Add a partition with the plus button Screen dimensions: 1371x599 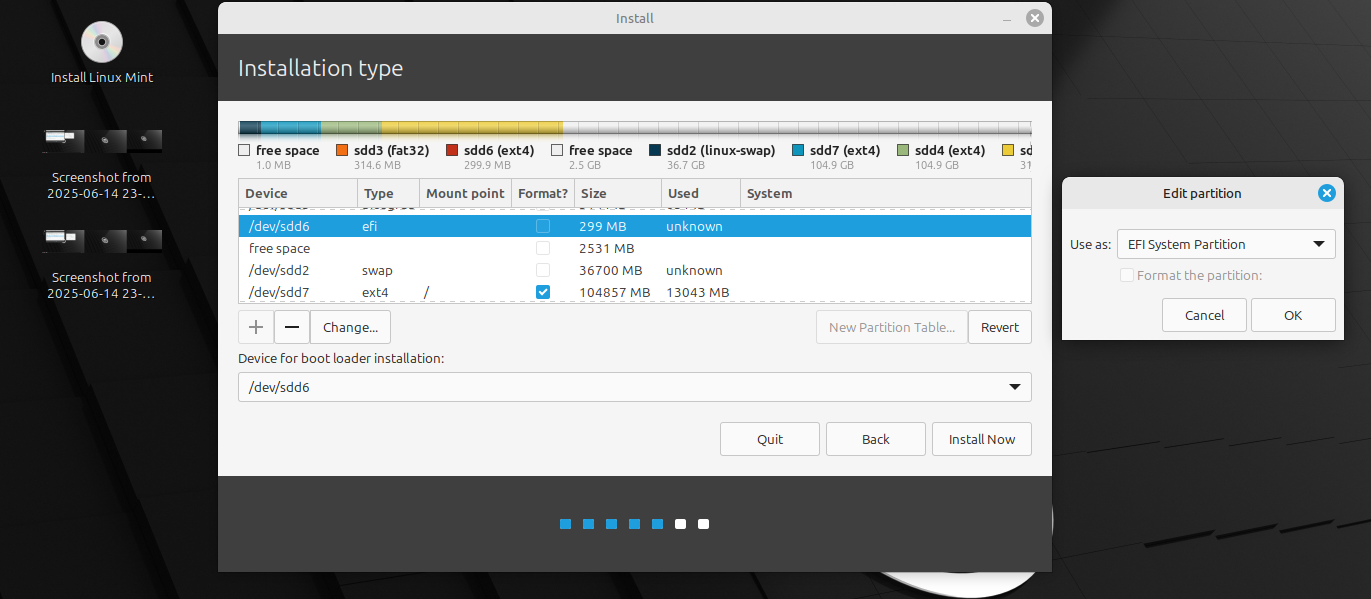tap(256, 327)
